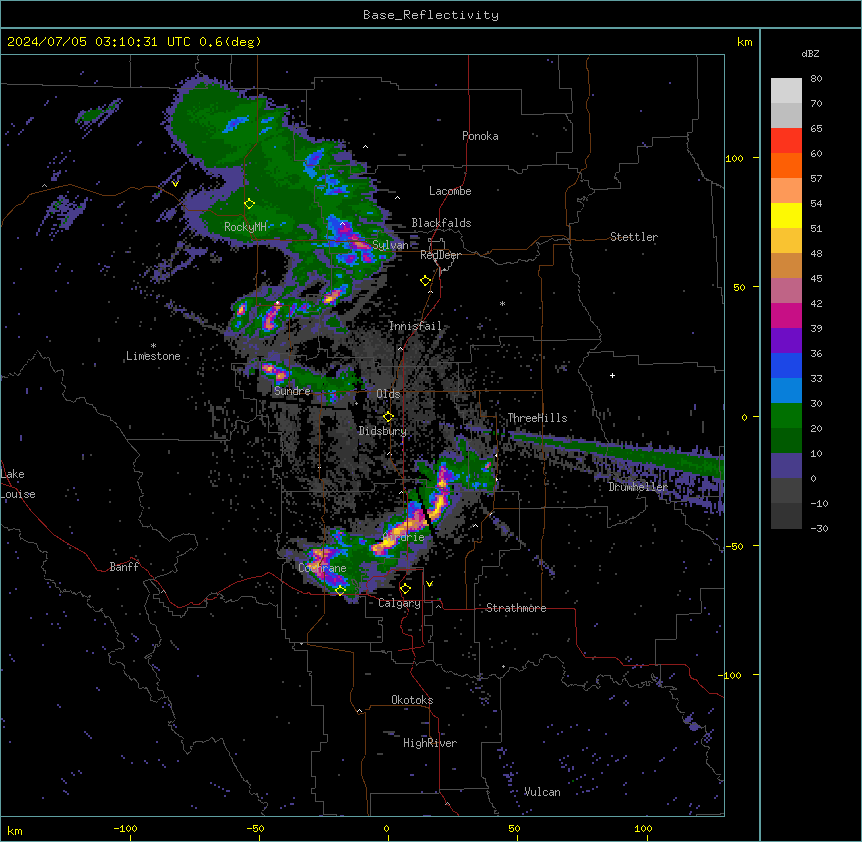Viewport: 862px width, 842px height.
Task: Click the magenta 39 dBZ color swatch
Action: tap(786, 315)
